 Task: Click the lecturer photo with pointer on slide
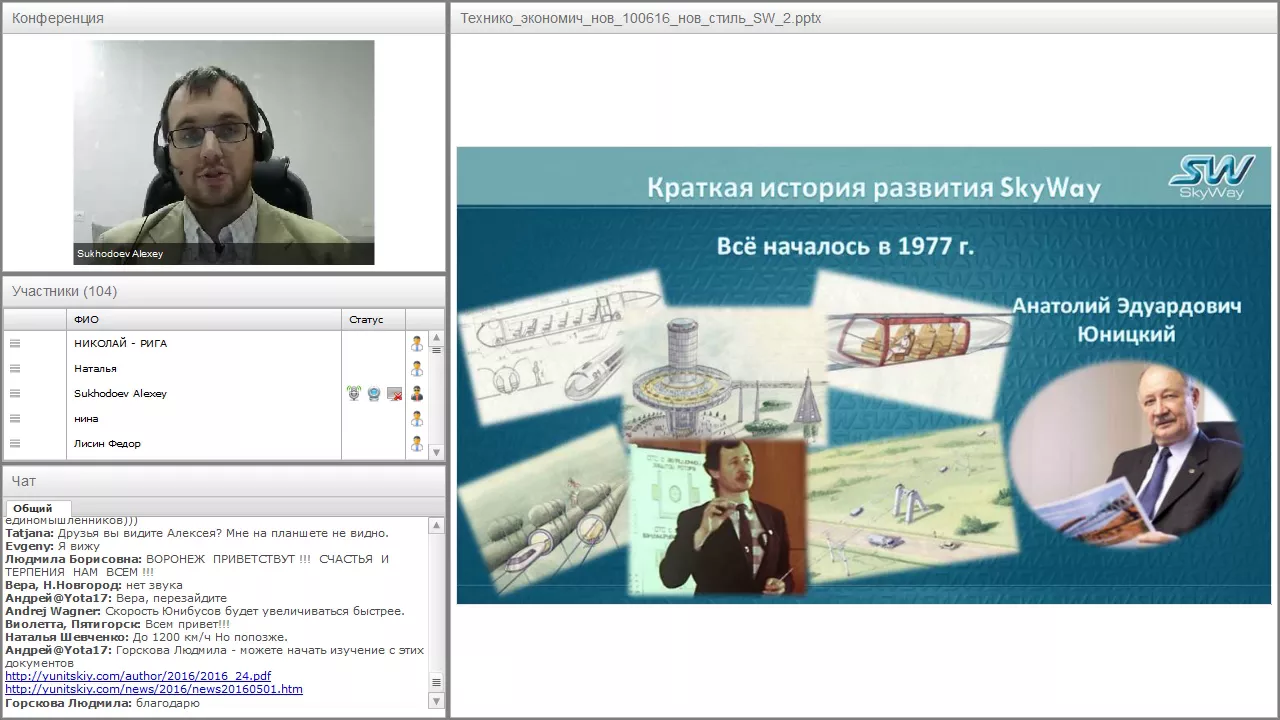(x=716, y=518)
